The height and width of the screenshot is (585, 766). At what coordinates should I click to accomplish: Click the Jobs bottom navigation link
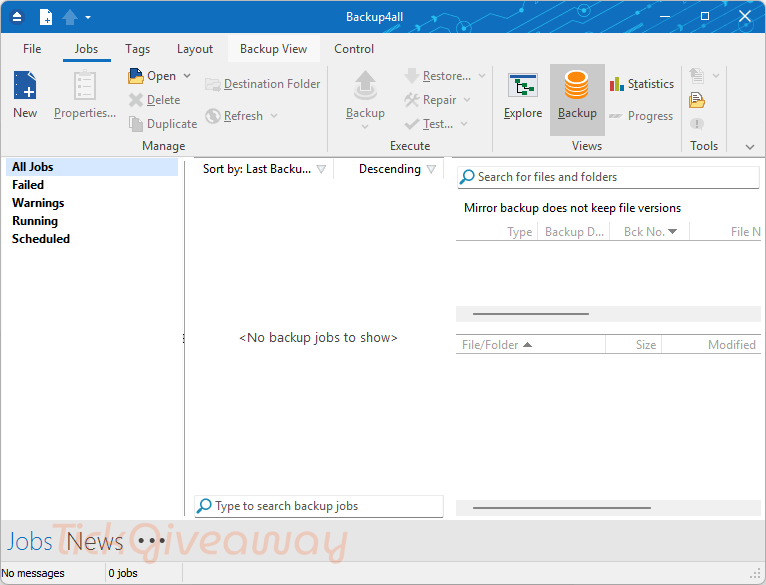[29, 542]
